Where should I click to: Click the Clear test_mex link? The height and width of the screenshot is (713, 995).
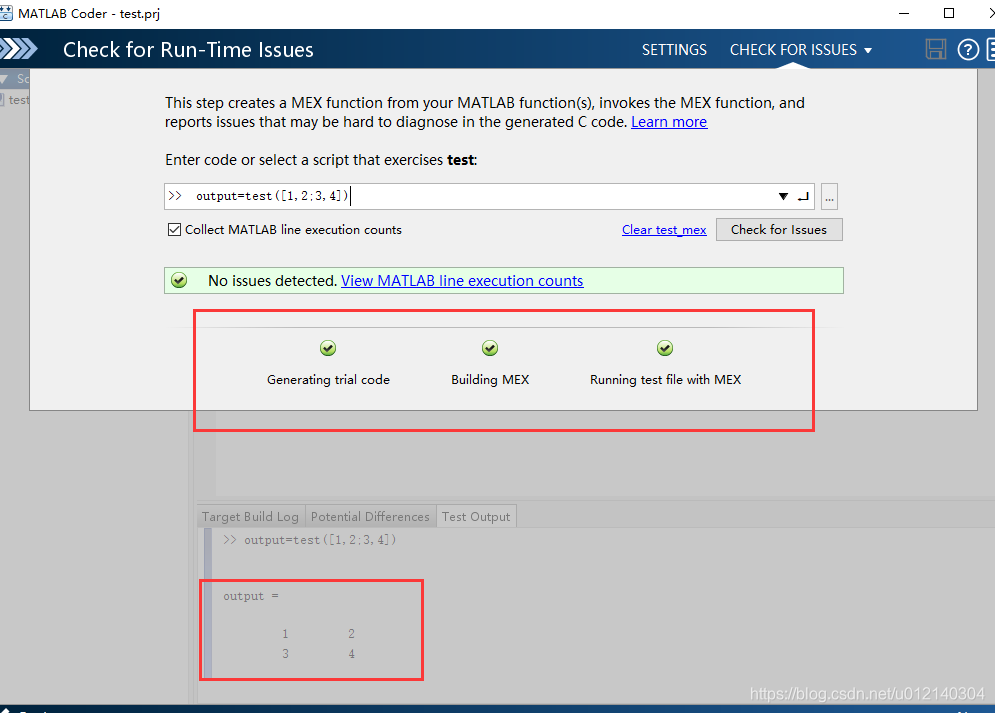coord(664,230)
